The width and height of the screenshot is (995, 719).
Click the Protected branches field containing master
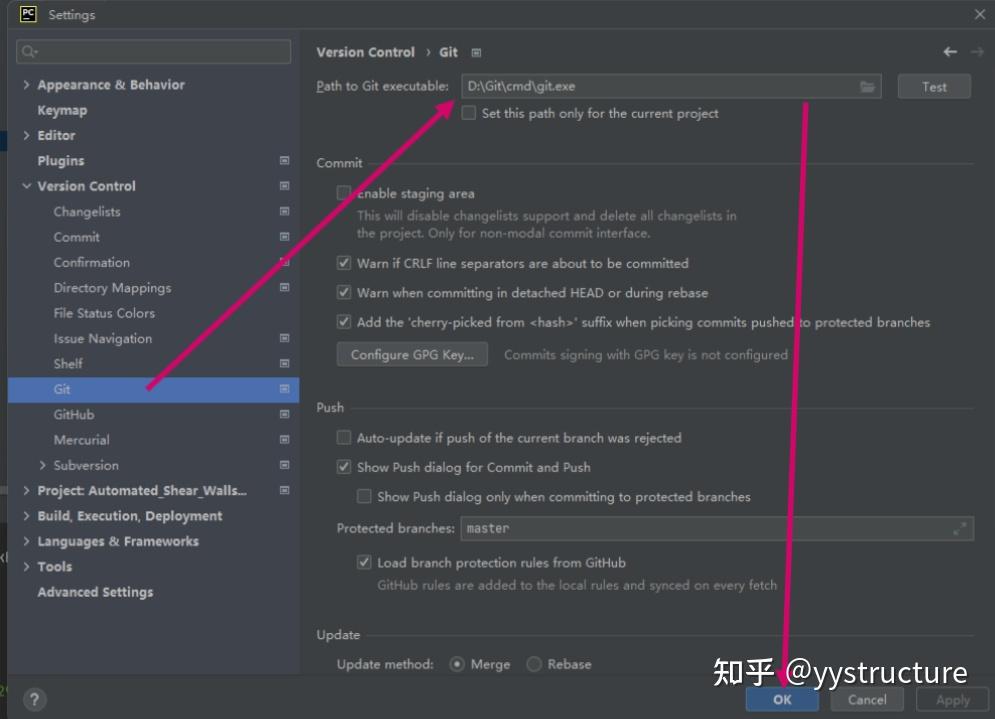click(650, 528)
